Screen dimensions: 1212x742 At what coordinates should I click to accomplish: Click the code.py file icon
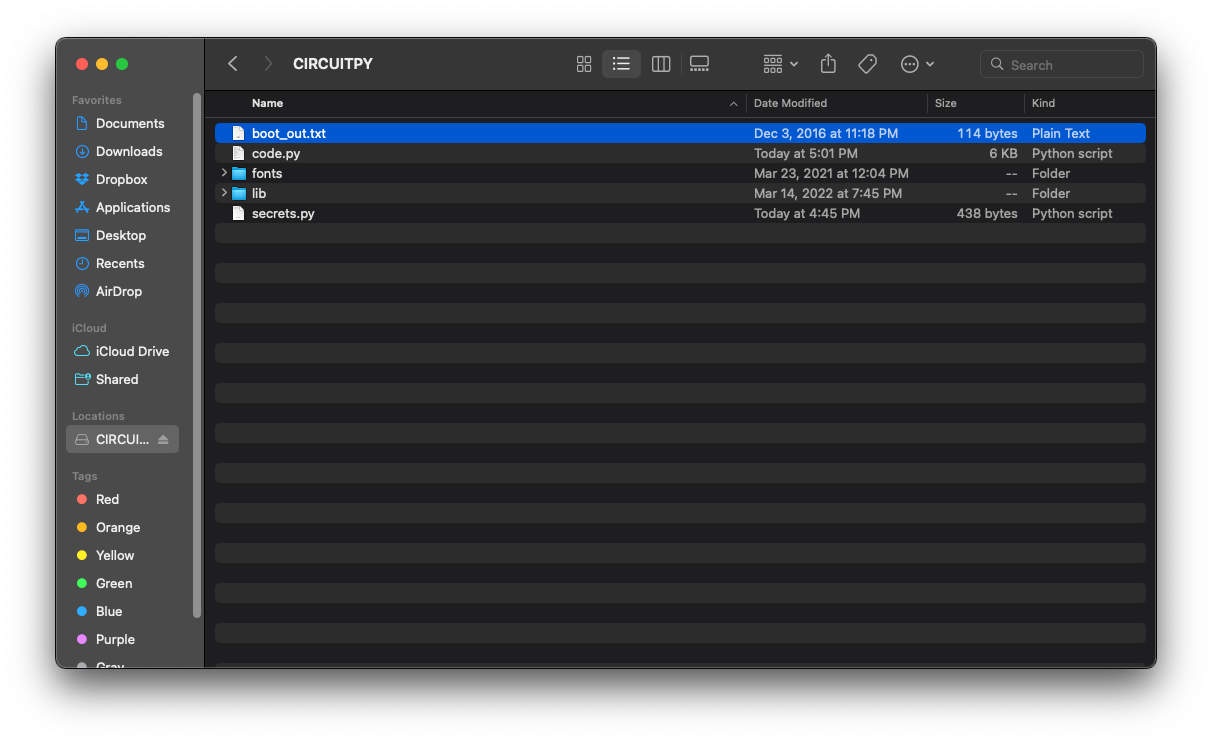(238, 153)
